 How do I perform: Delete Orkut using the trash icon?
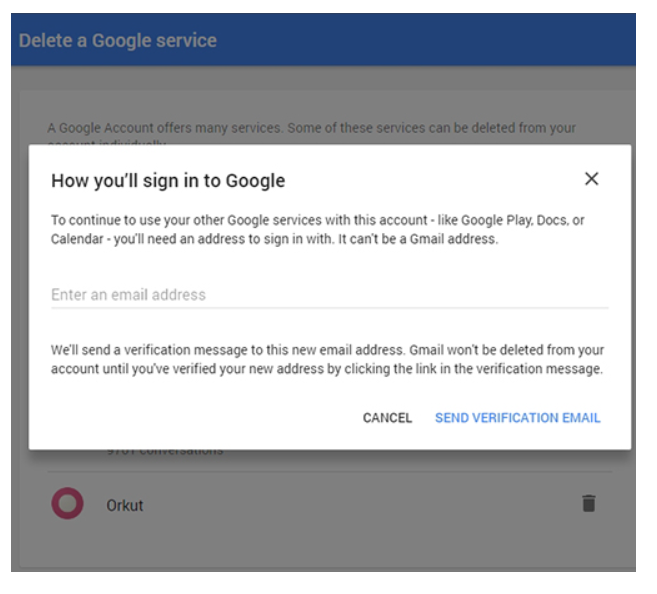click(x=589, y=504)
